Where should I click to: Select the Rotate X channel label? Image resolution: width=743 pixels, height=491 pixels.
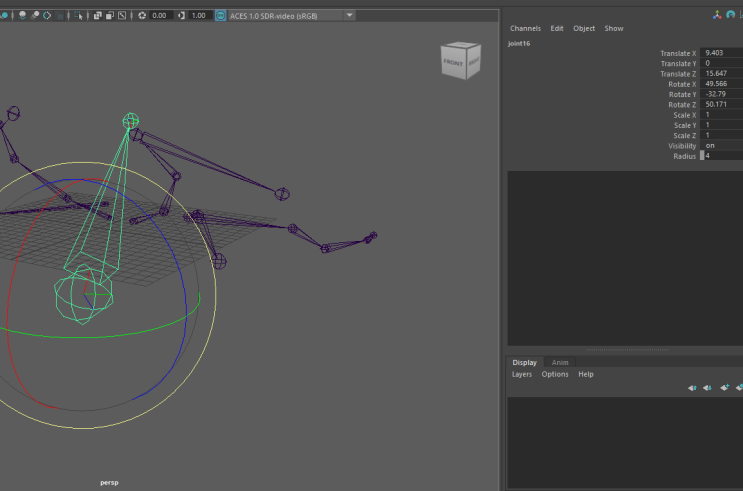point(682,84)
